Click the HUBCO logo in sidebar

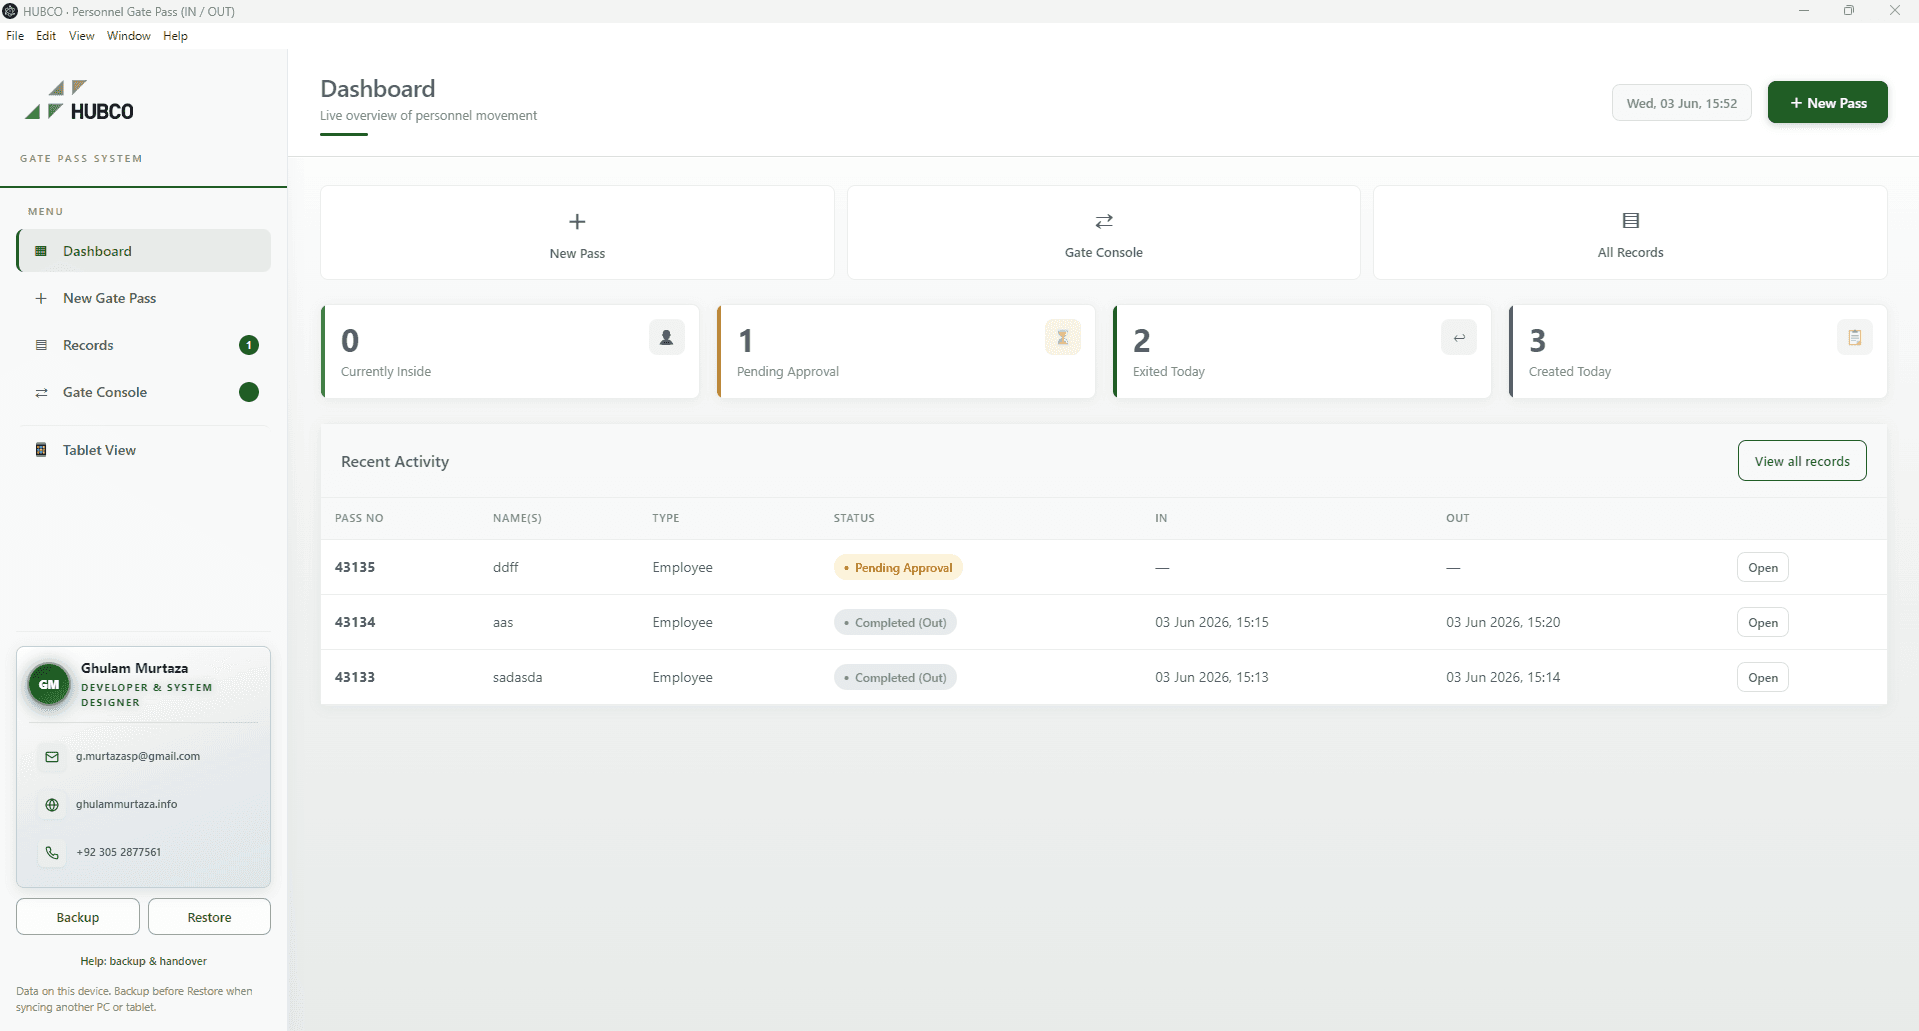(x=80, y=101)
